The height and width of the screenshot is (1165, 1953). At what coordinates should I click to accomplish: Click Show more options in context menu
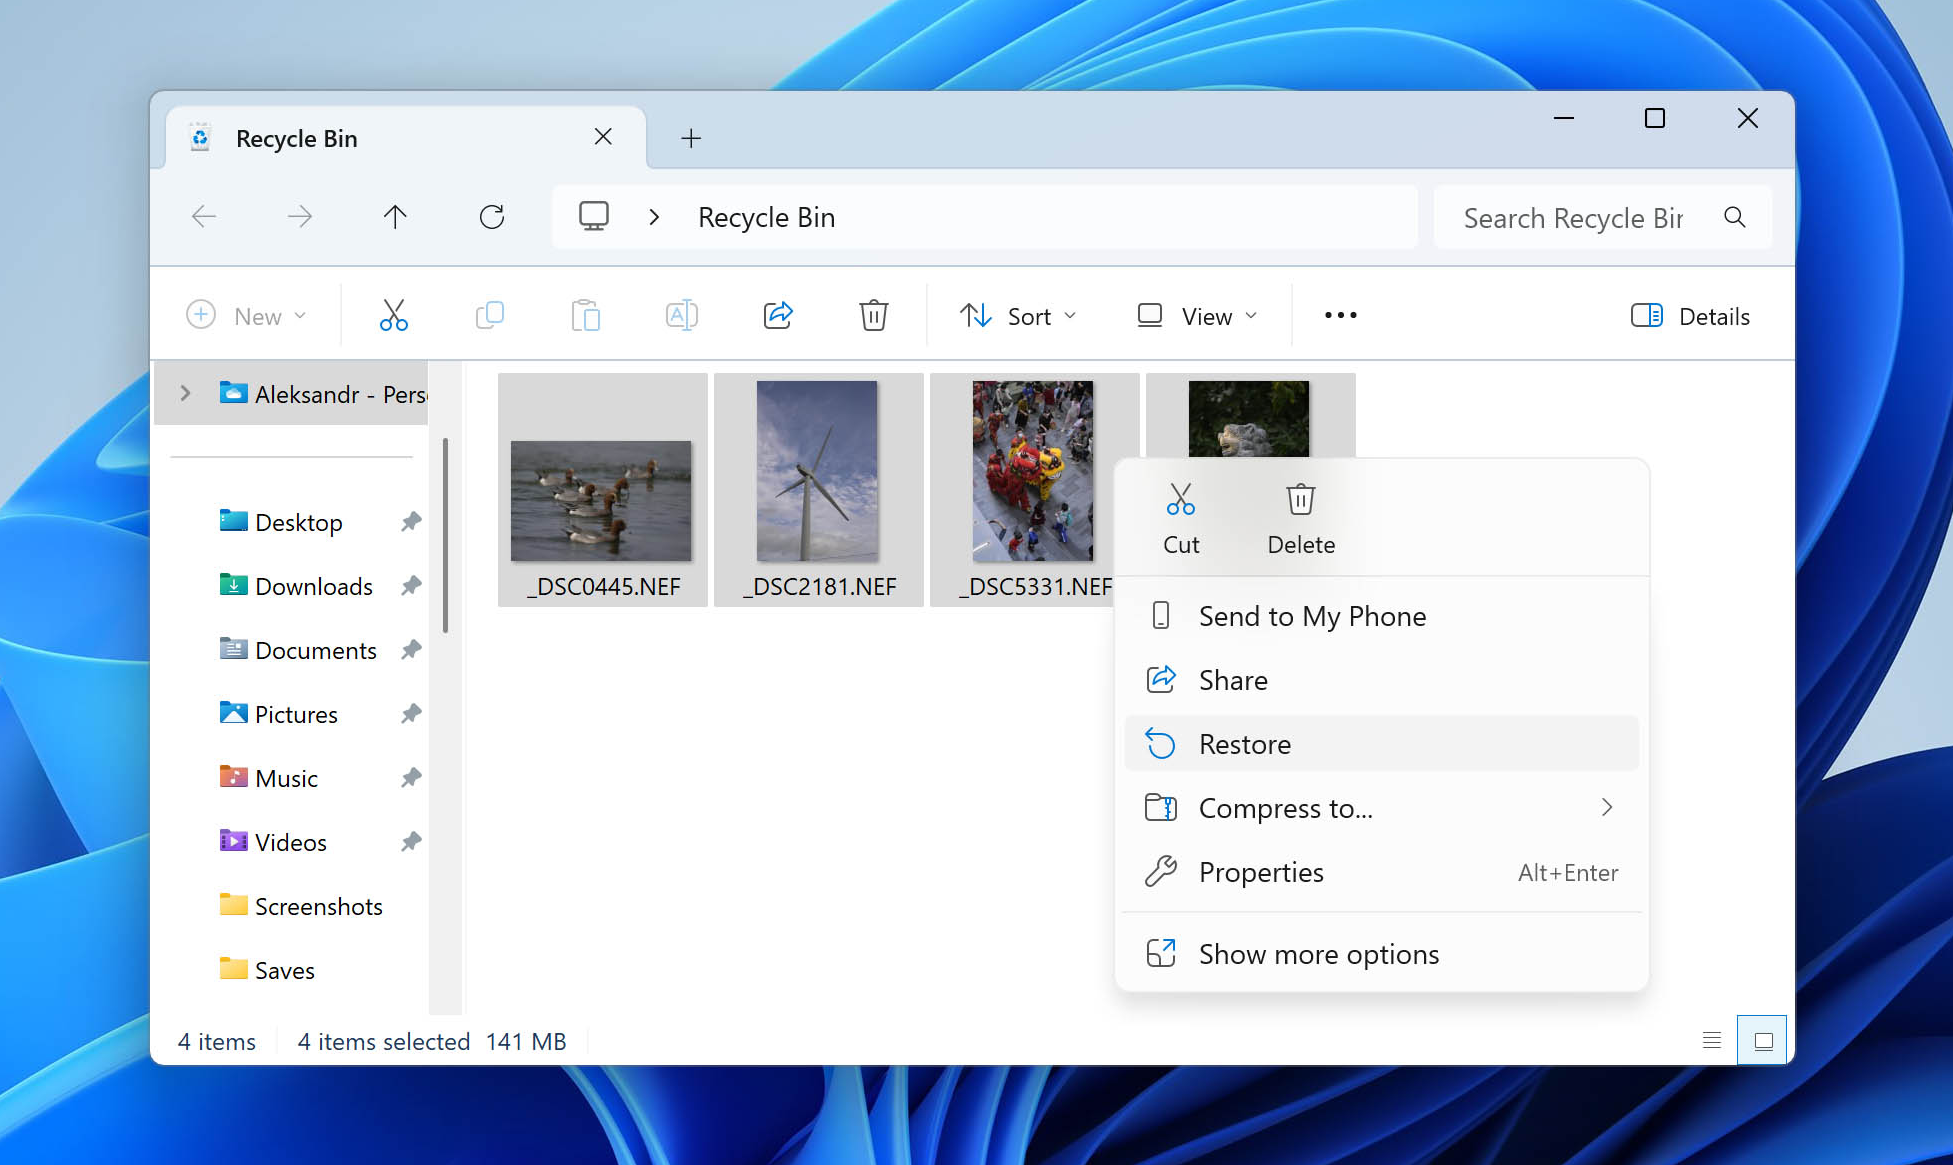point(1319,953)
